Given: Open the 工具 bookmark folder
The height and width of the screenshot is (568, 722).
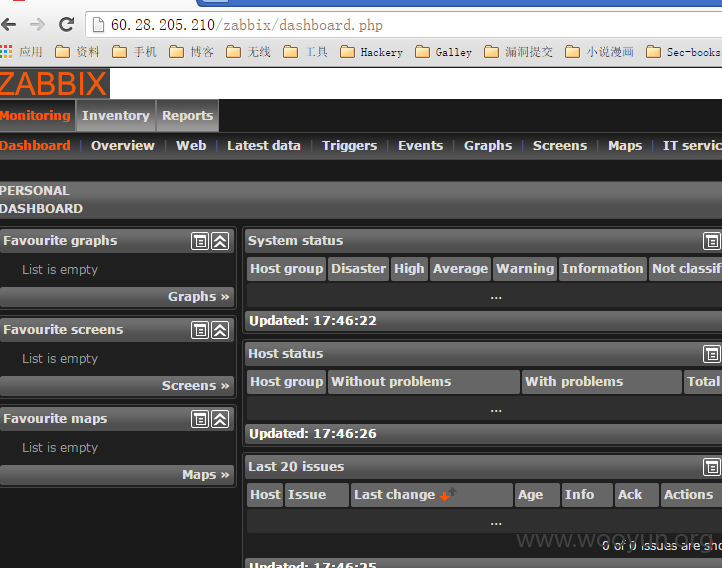Looking at the screenshot, I should point(306,52).
